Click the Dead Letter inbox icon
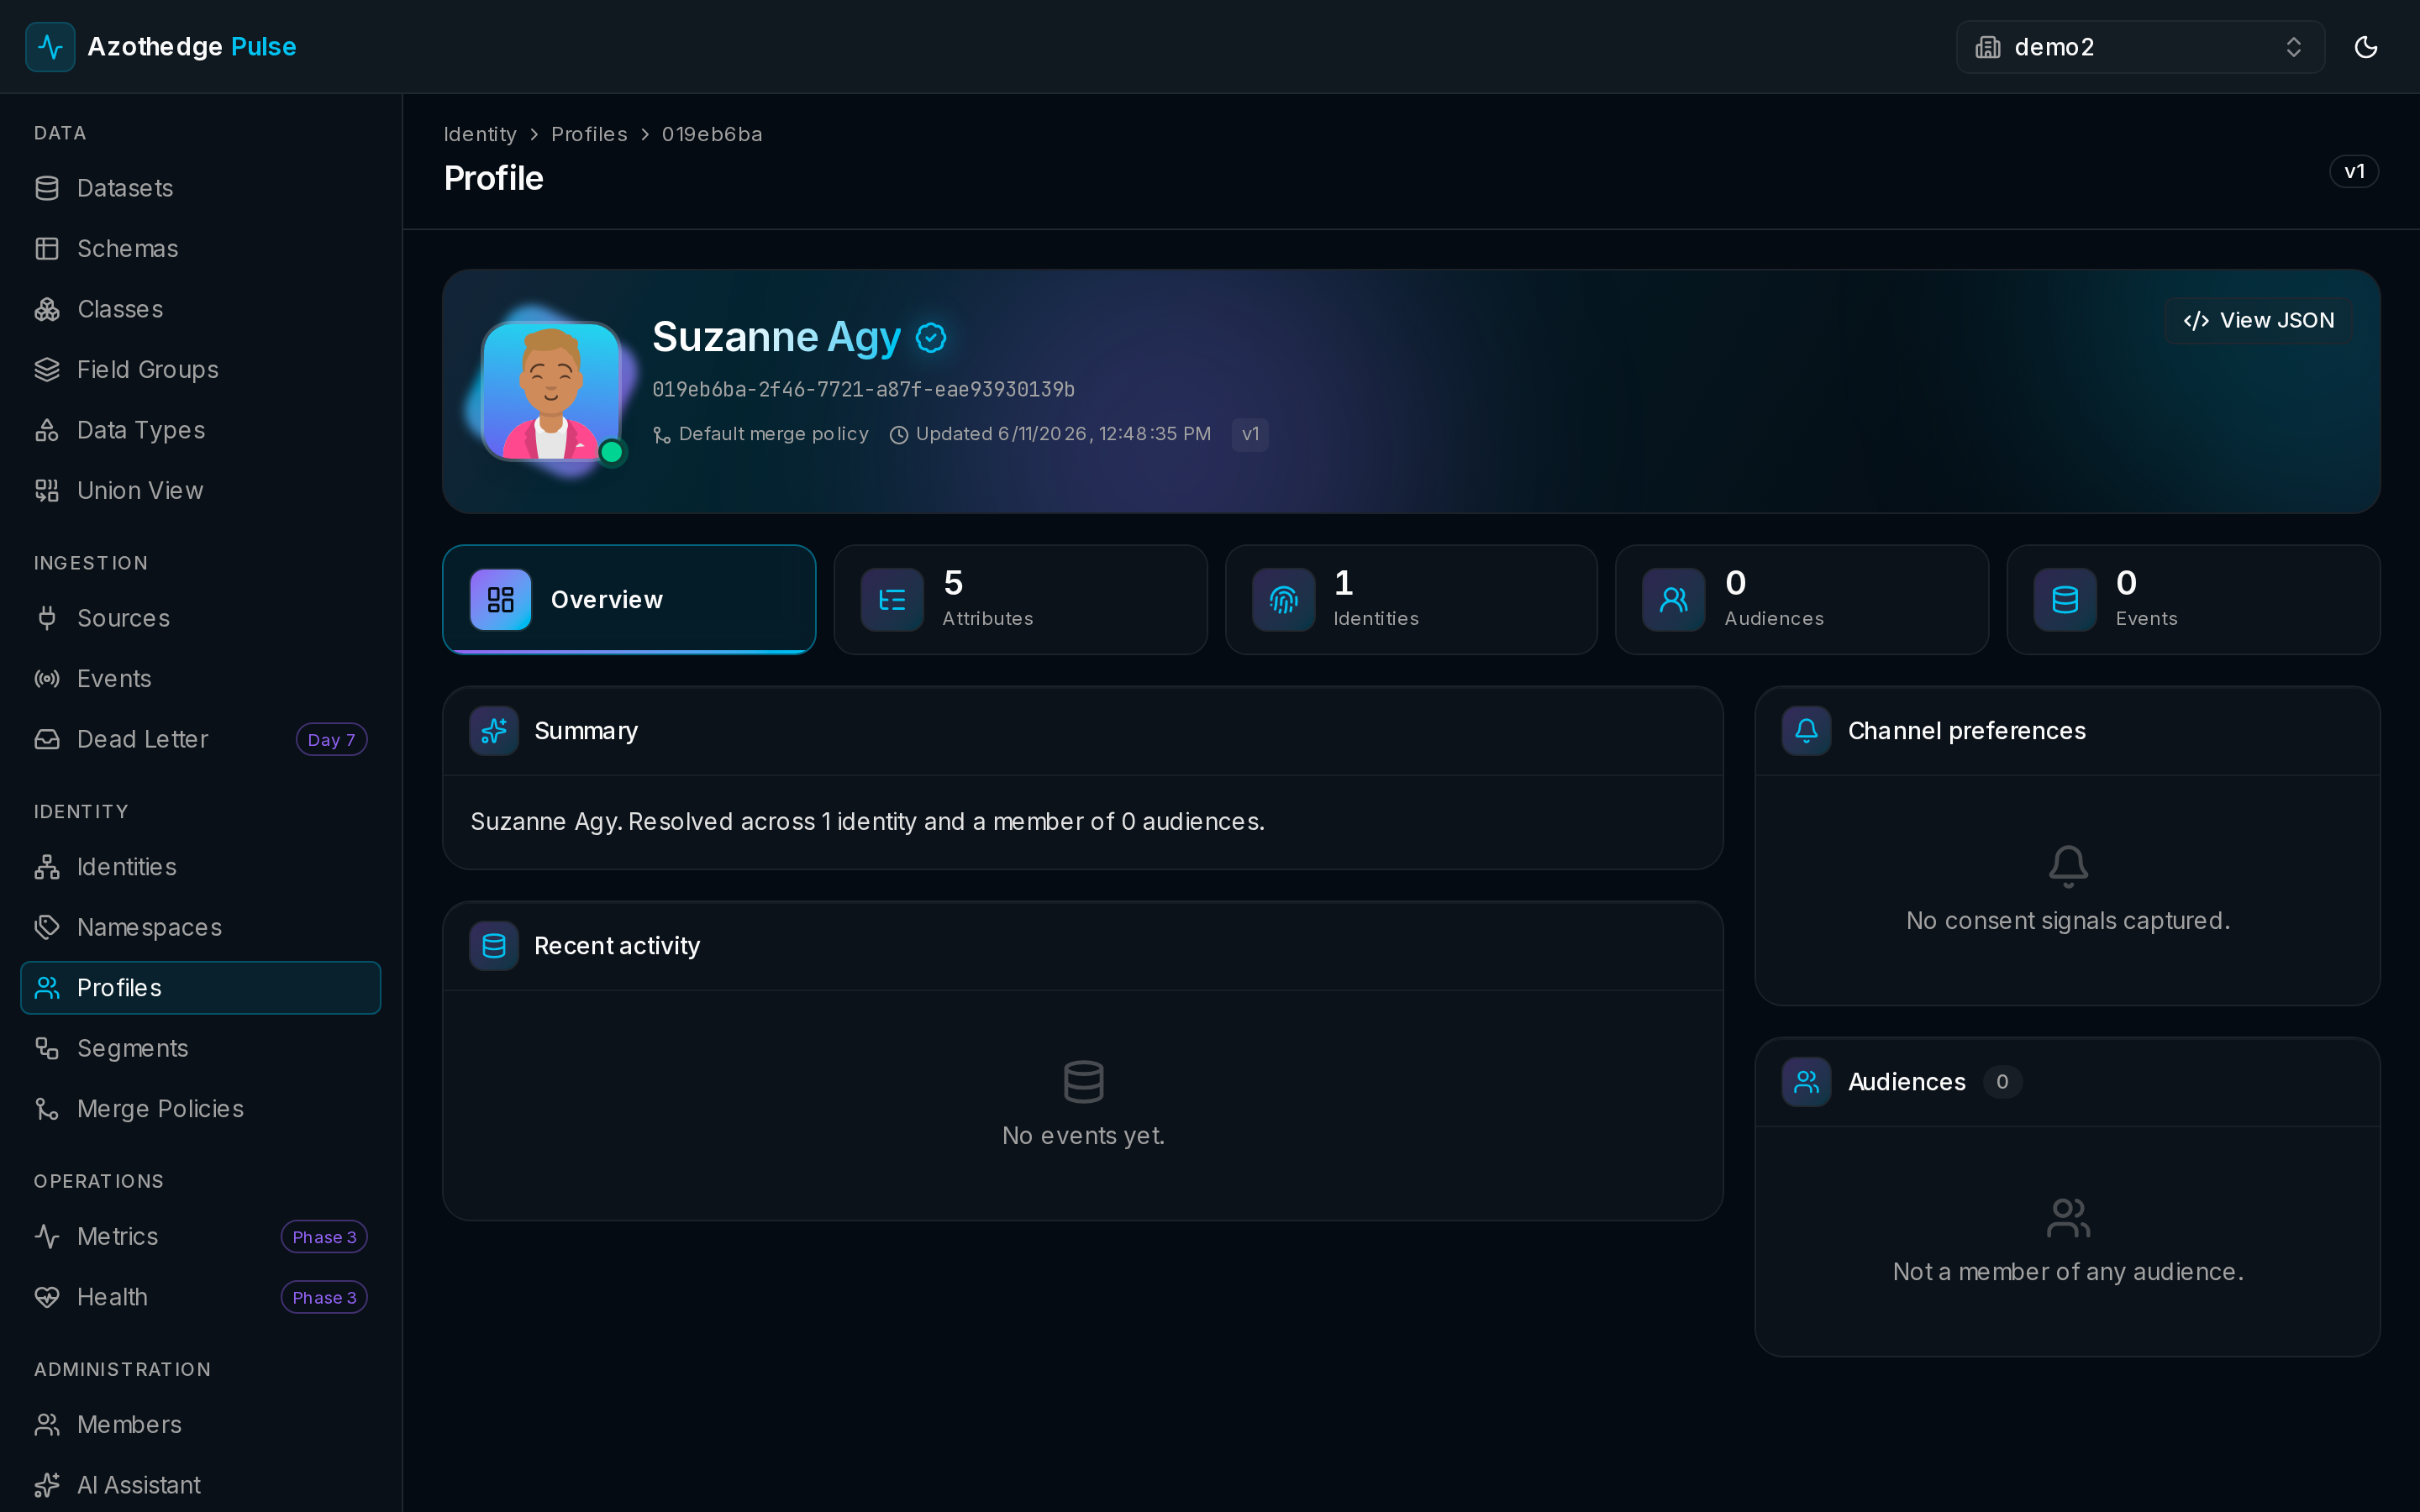This screenshot has height=1512, width=2420. point(47,739)
